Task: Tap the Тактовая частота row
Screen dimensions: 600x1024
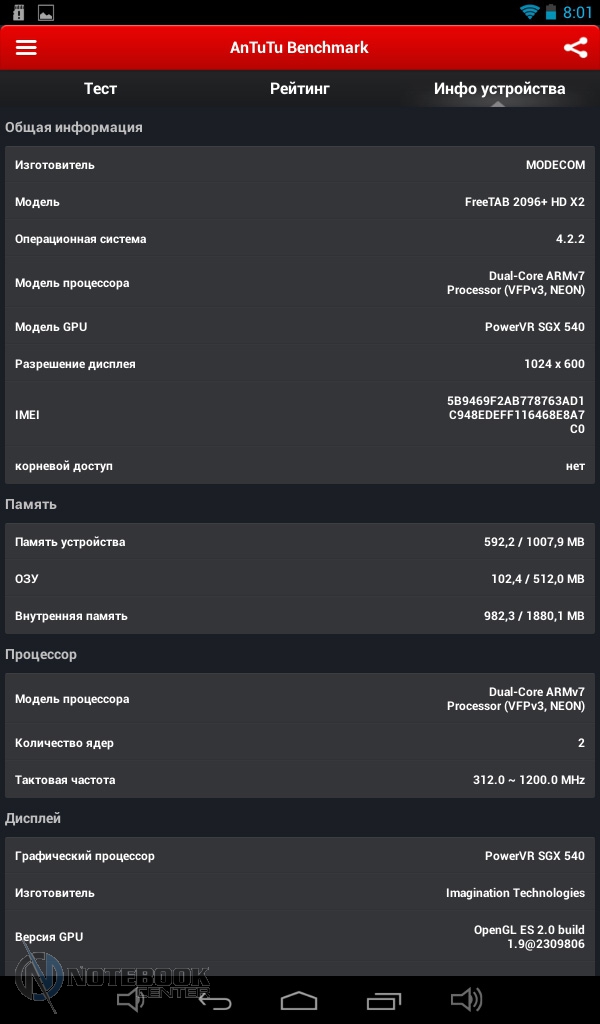Action: (300, 780)
